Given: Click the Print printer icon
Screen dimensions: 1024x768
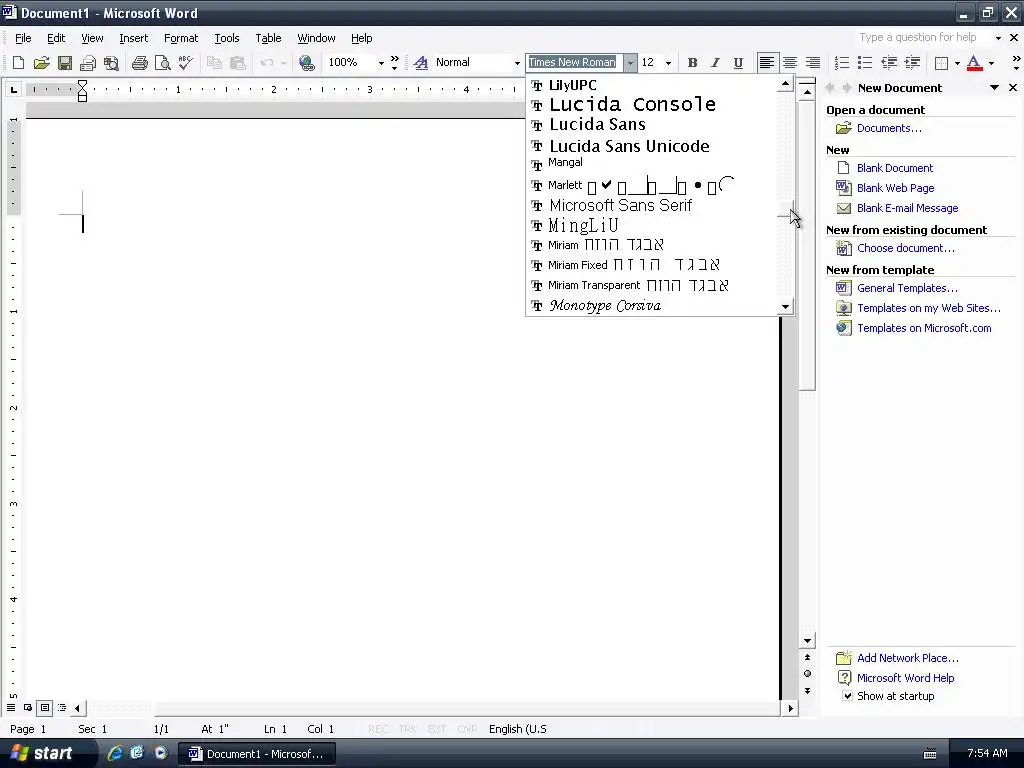Looking at the screenshot, I should pyautogui.click(x=139, y=63).
